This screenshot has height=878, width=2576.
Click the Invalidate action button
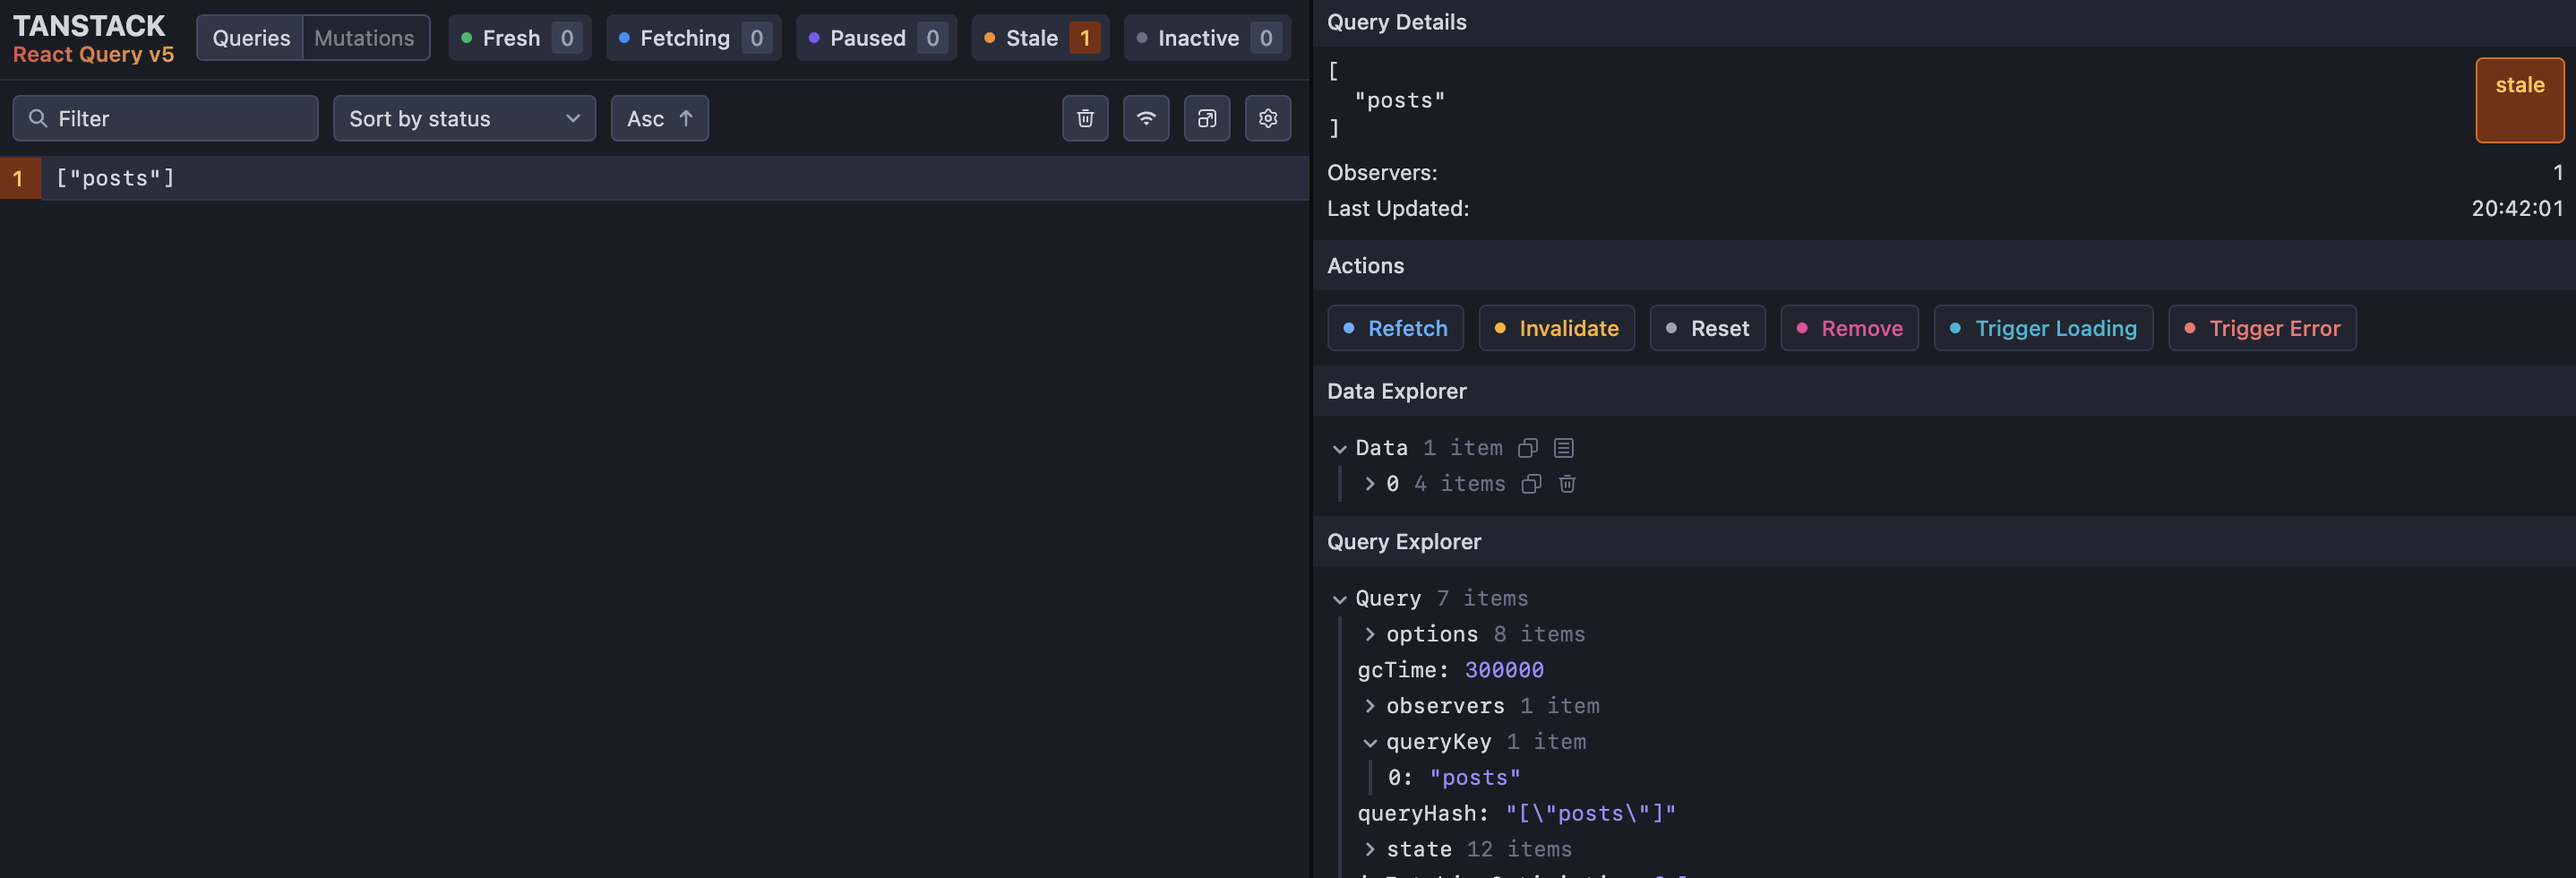pos(1556,328)
